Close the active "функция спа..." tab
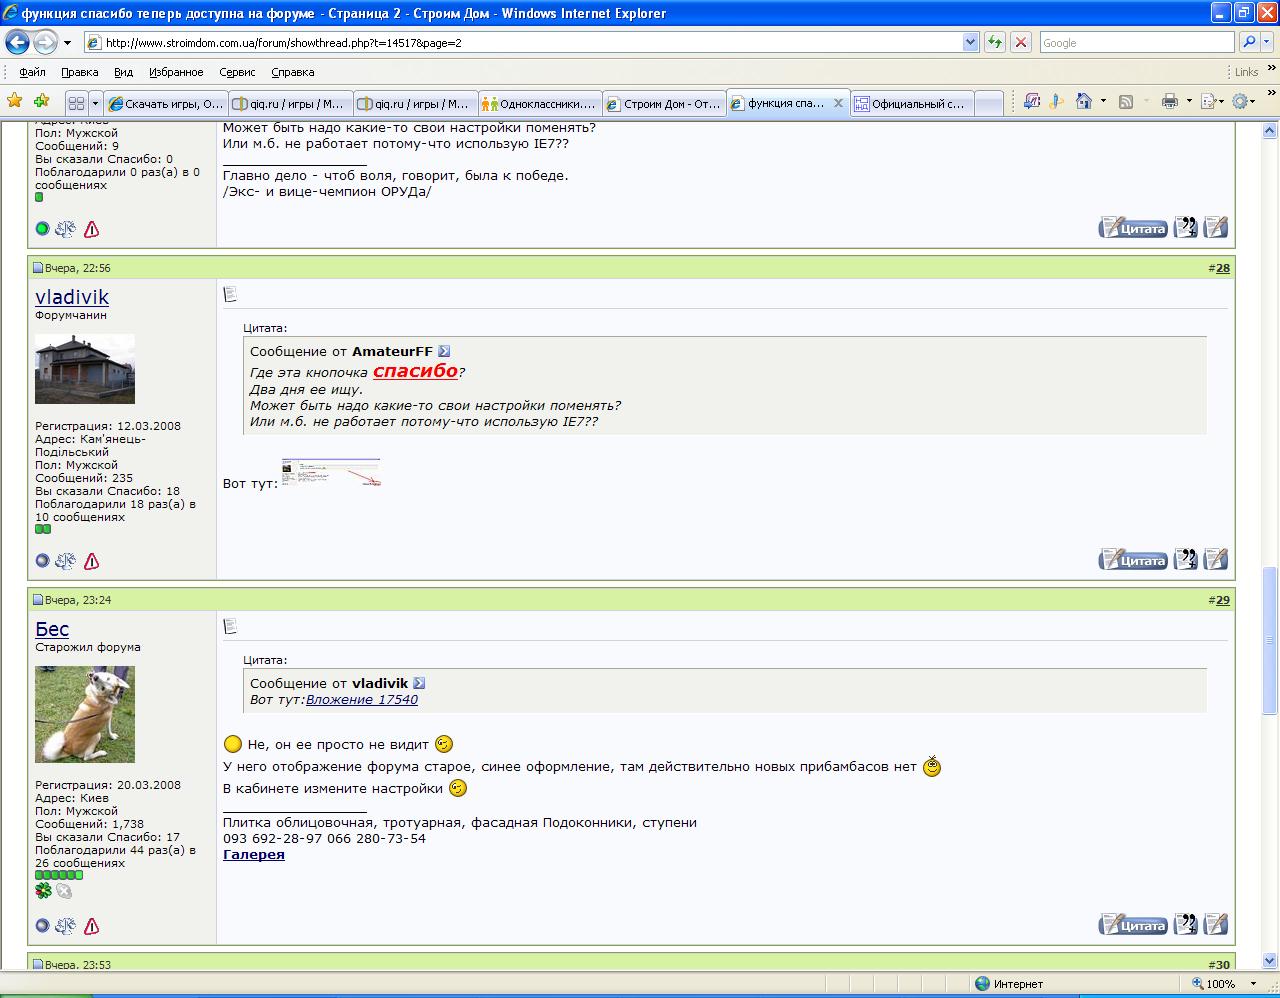 pos(838,103)
